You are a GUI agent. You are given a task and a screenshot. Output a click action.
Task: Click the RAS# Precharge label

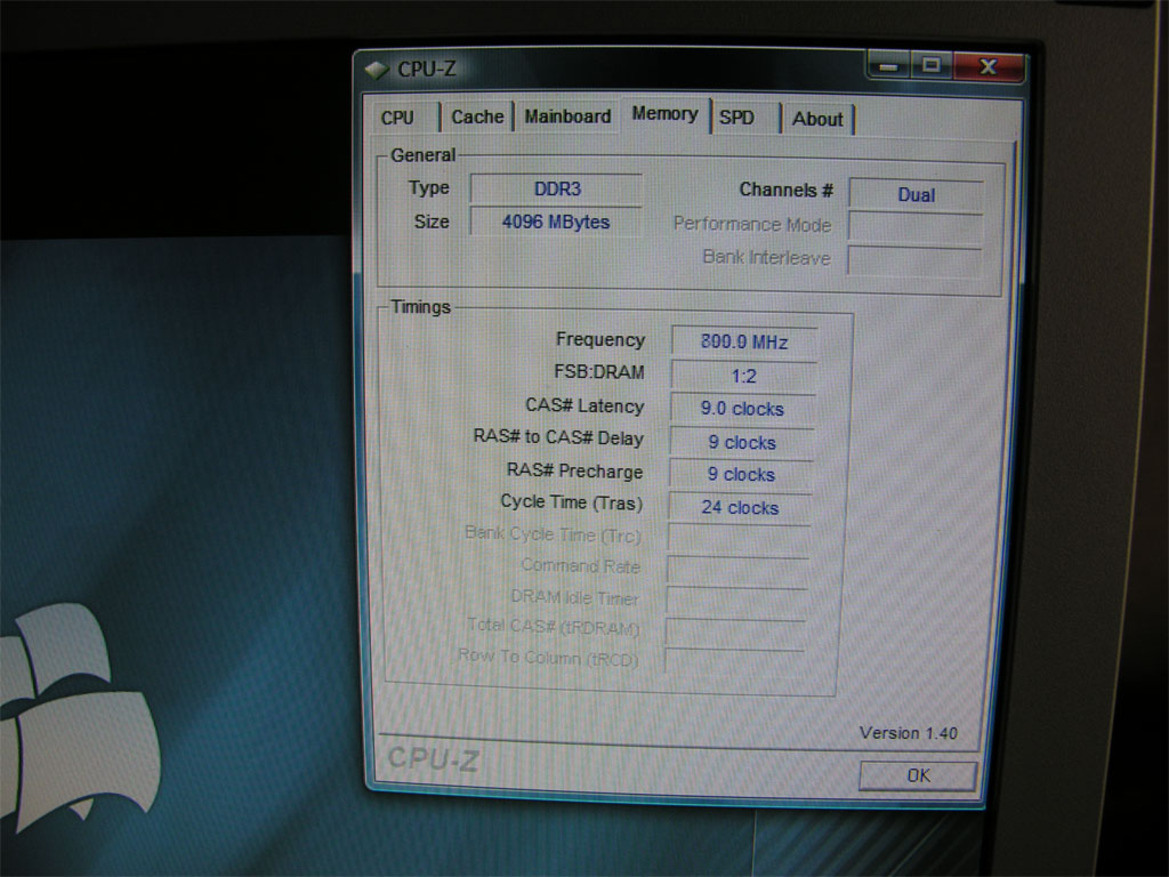click(575, 471)
